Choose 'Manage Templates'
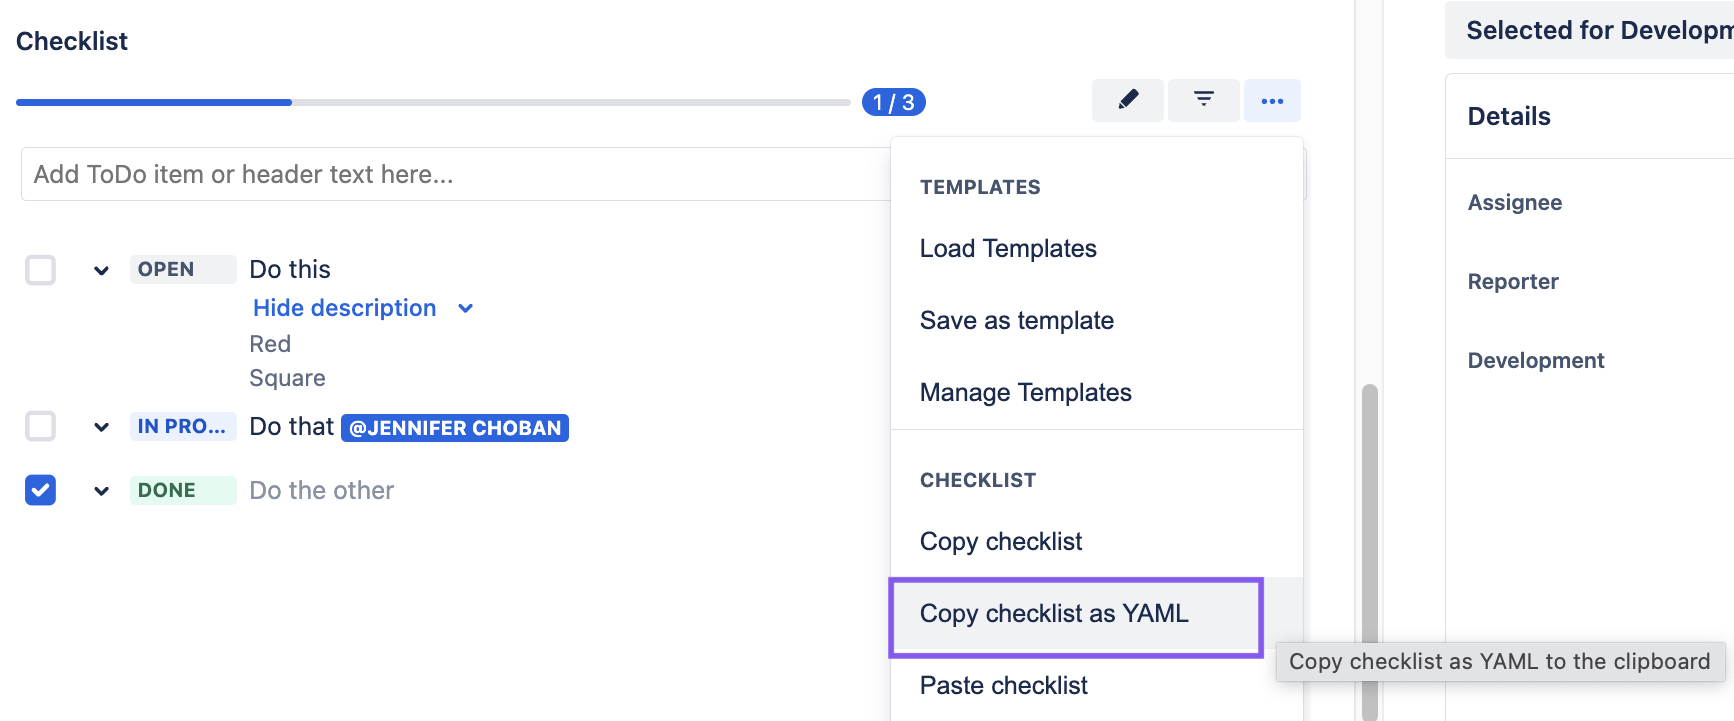 (x=1025, y=392)
